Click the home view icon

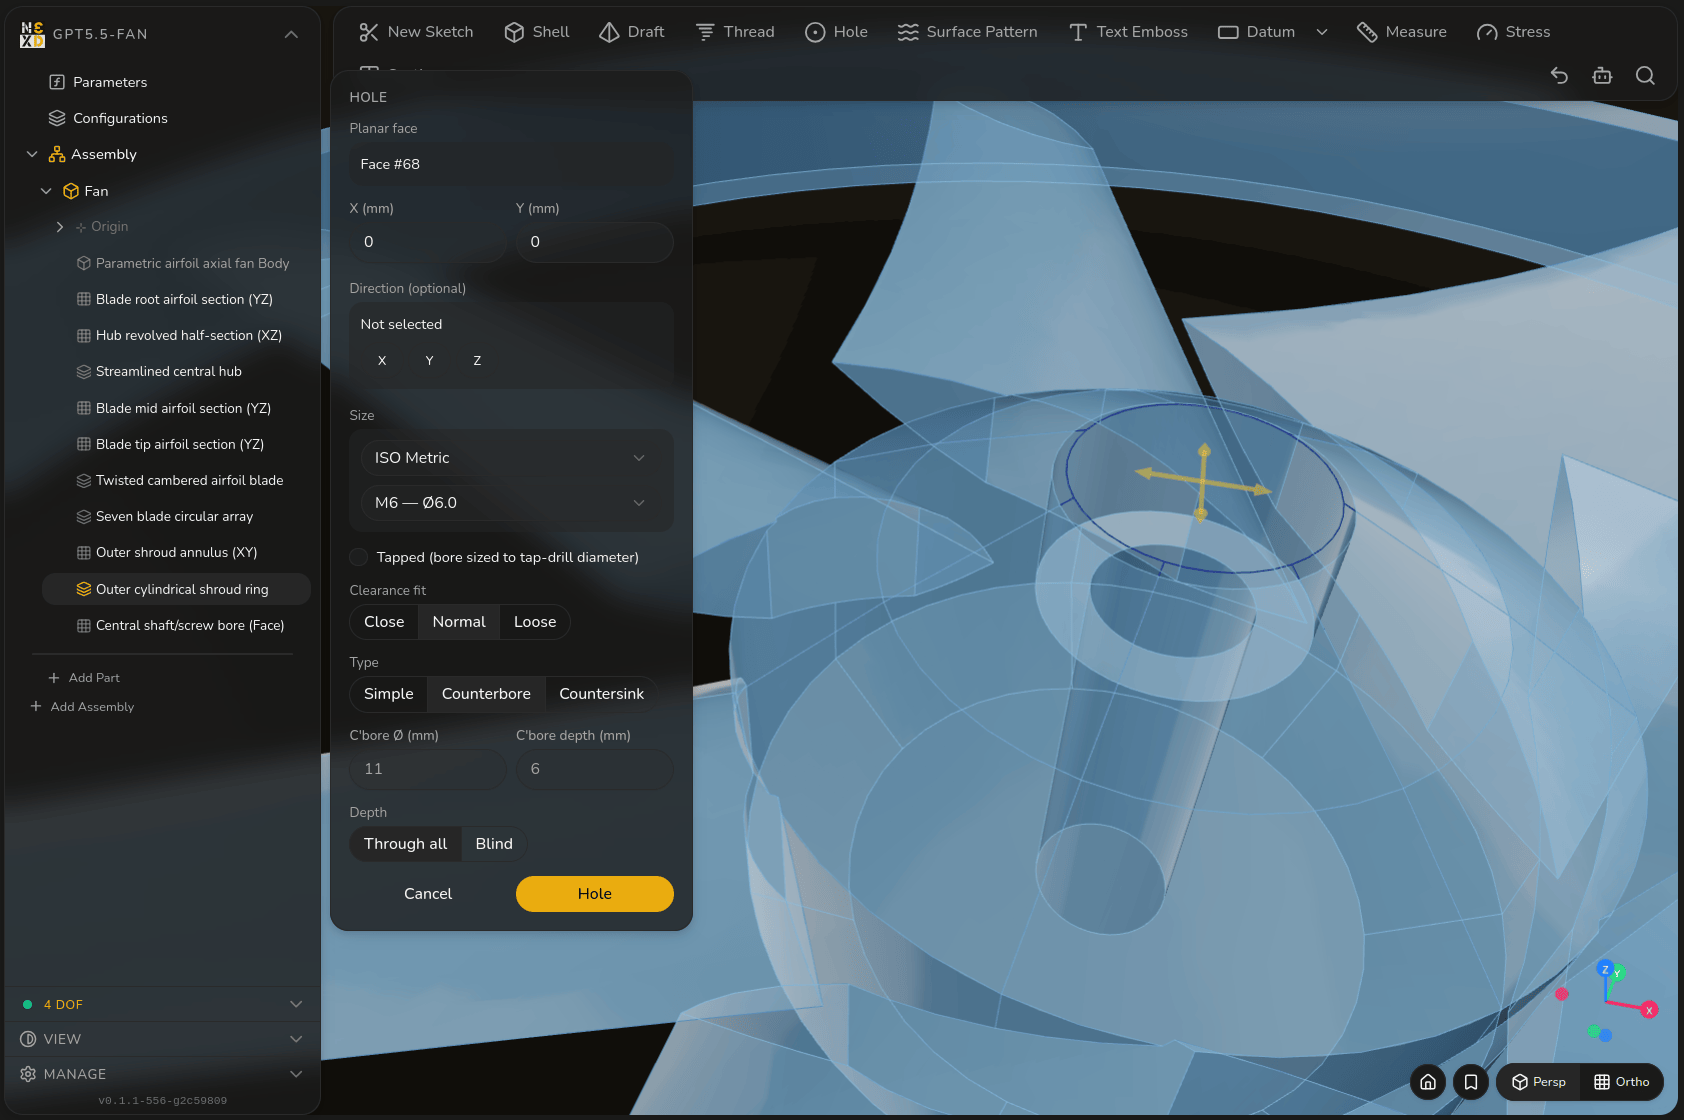[x=1428, y=1082]
